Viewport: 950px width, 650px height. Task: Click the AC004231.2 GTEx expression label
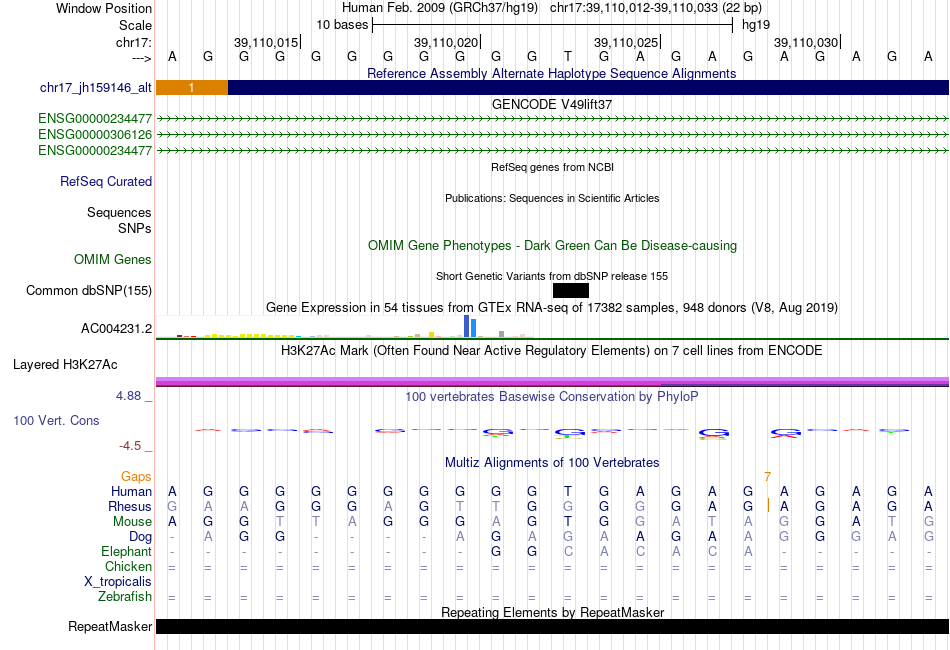(x=116, y=329)
